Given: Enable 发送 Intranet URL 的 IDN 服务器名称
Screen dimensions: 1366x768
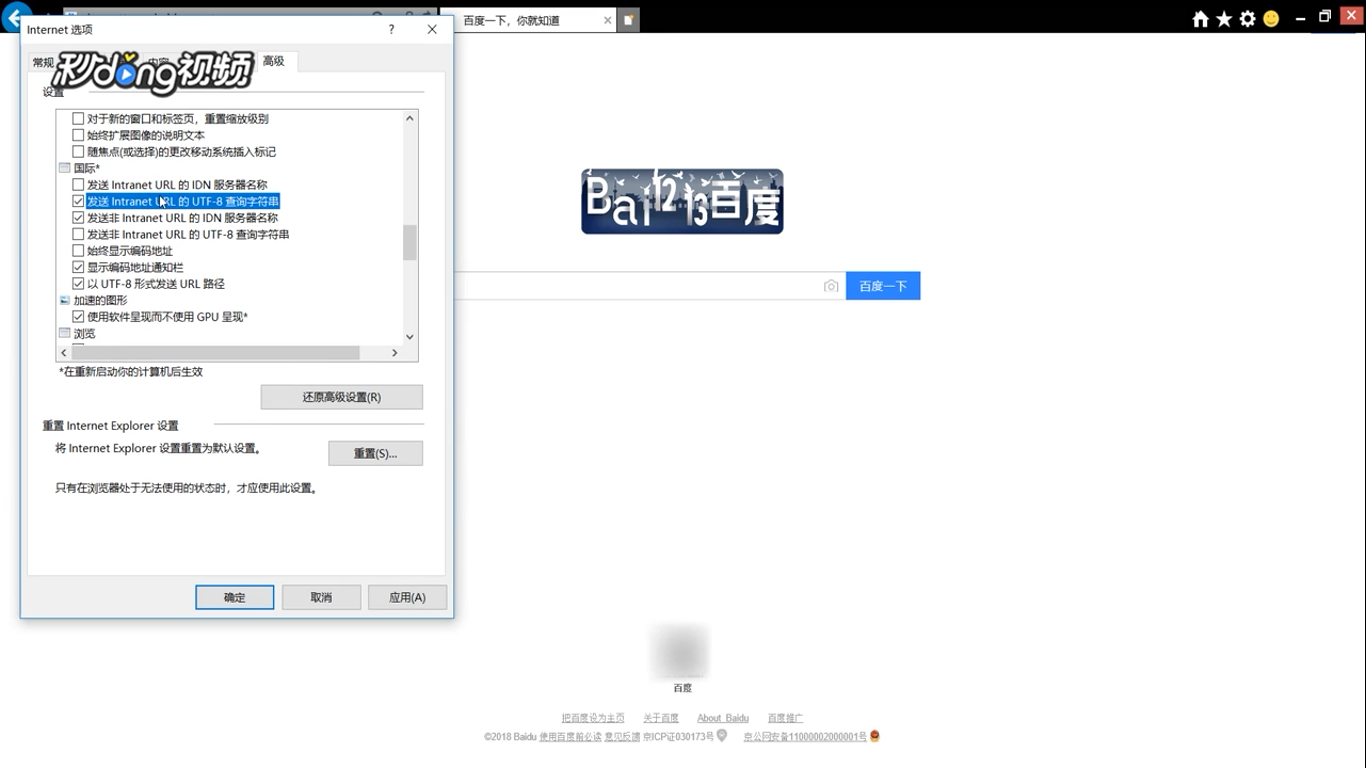Looking at the screenshot, I should tap(79, 185).
